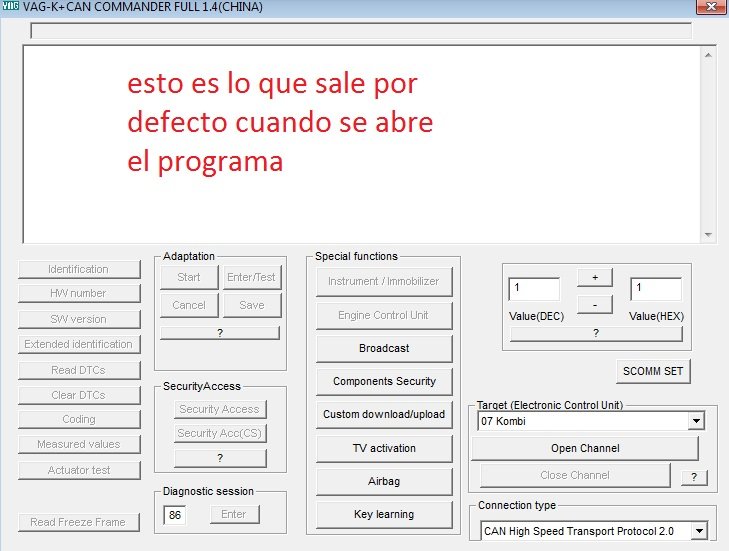Click Read DTCs button
Screen dimensions: 729x551
79,370
